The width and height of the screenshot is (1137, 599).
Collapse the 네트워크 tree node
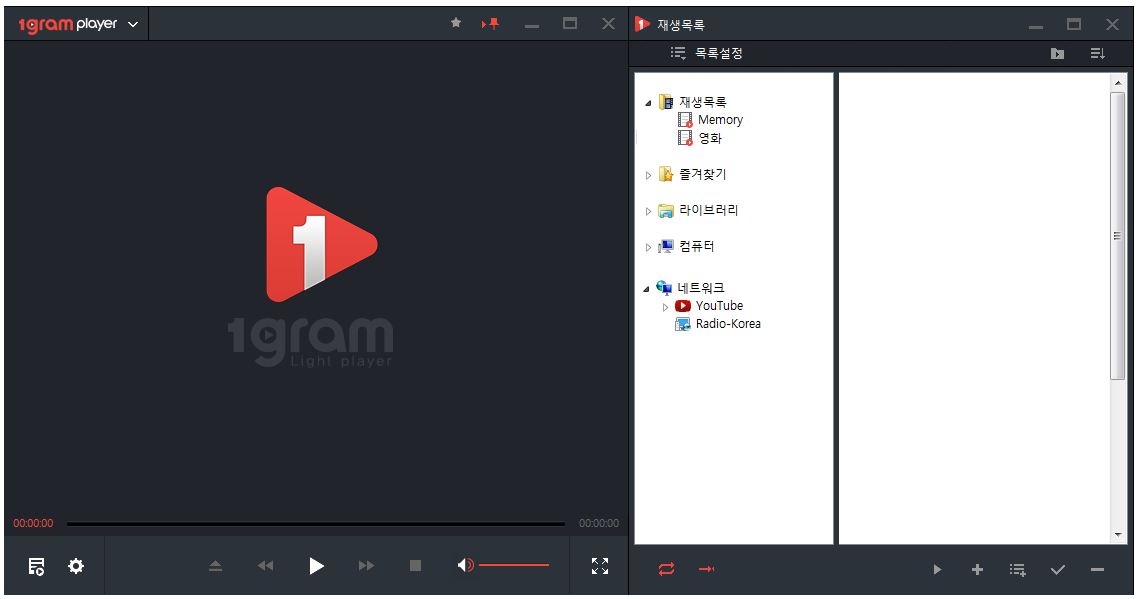tap(646, 289)
